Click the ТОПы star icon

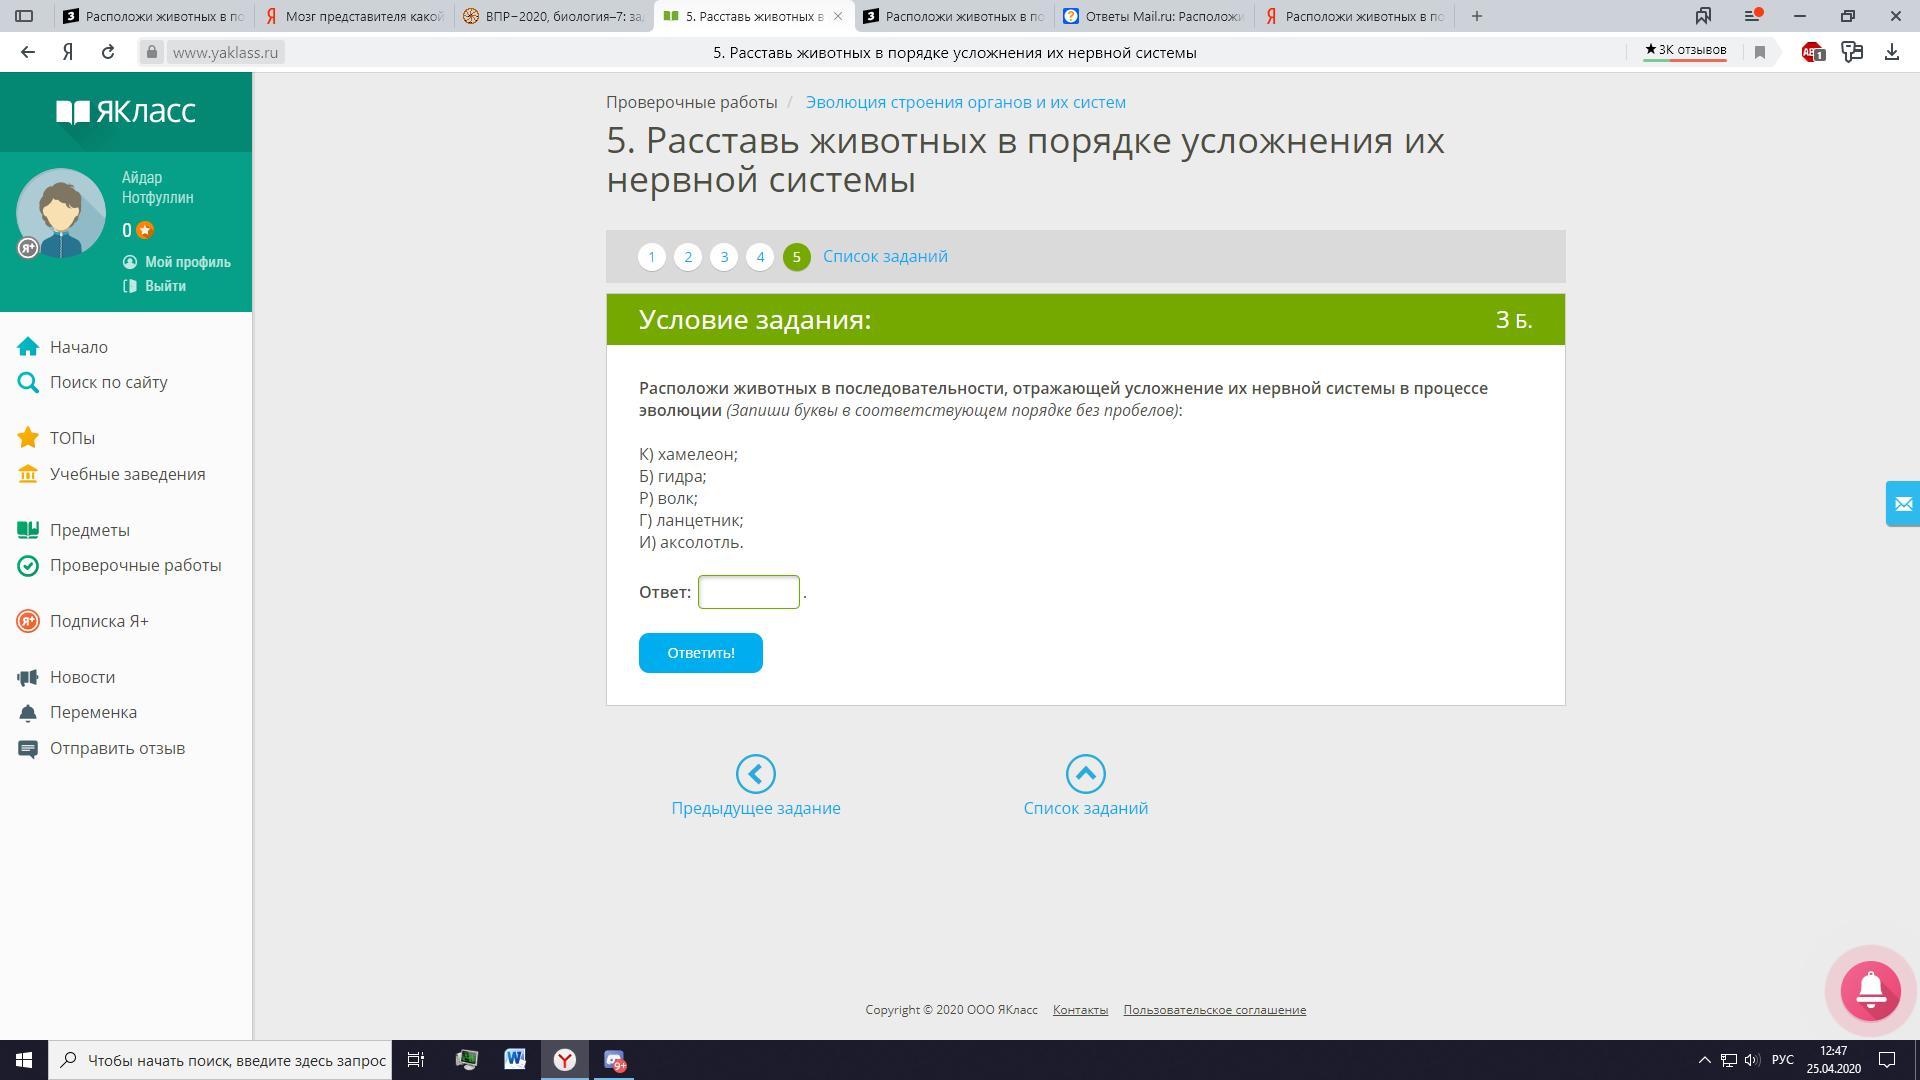tap(28, 438)
